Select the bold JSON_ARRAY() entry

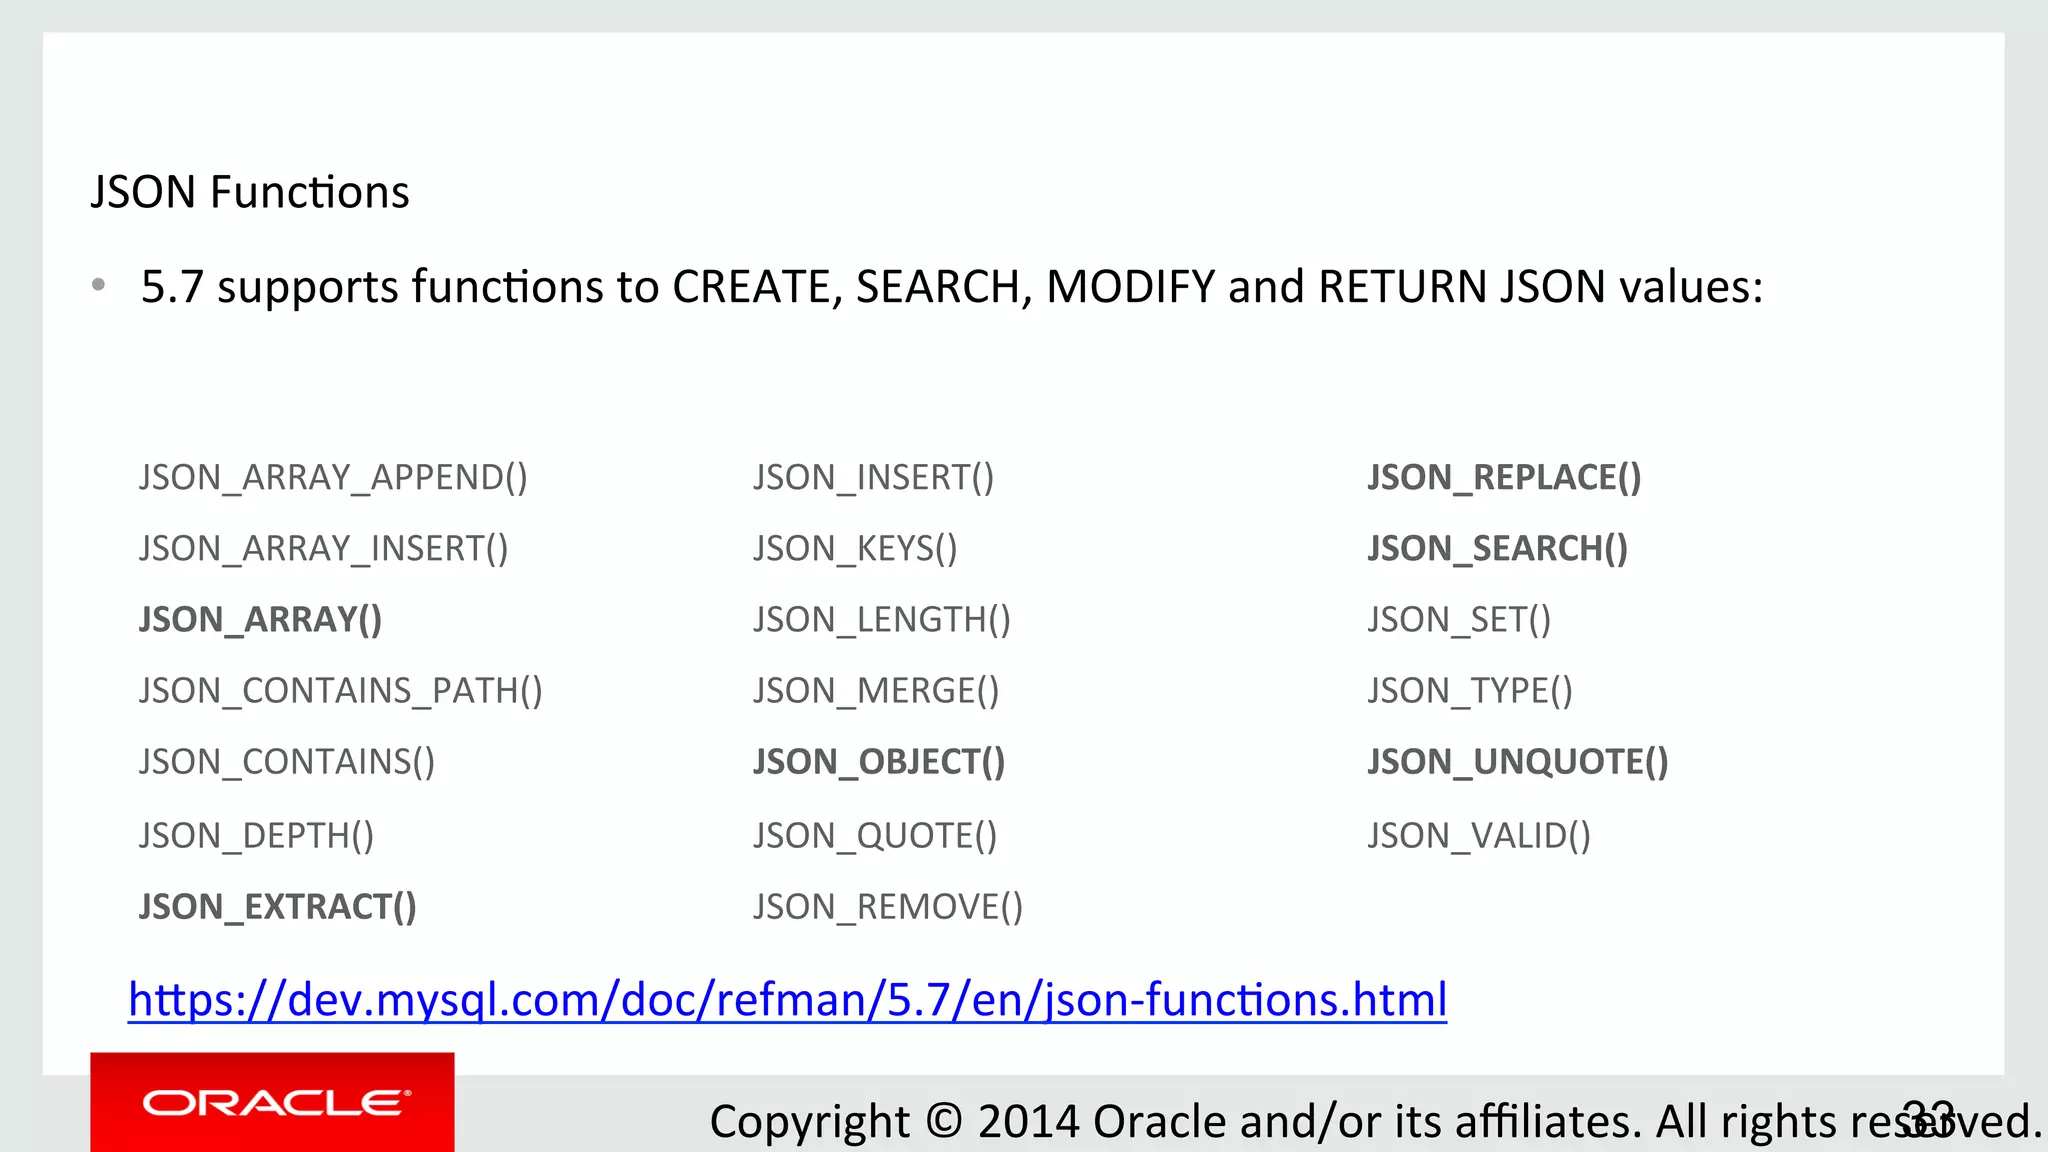260,620
